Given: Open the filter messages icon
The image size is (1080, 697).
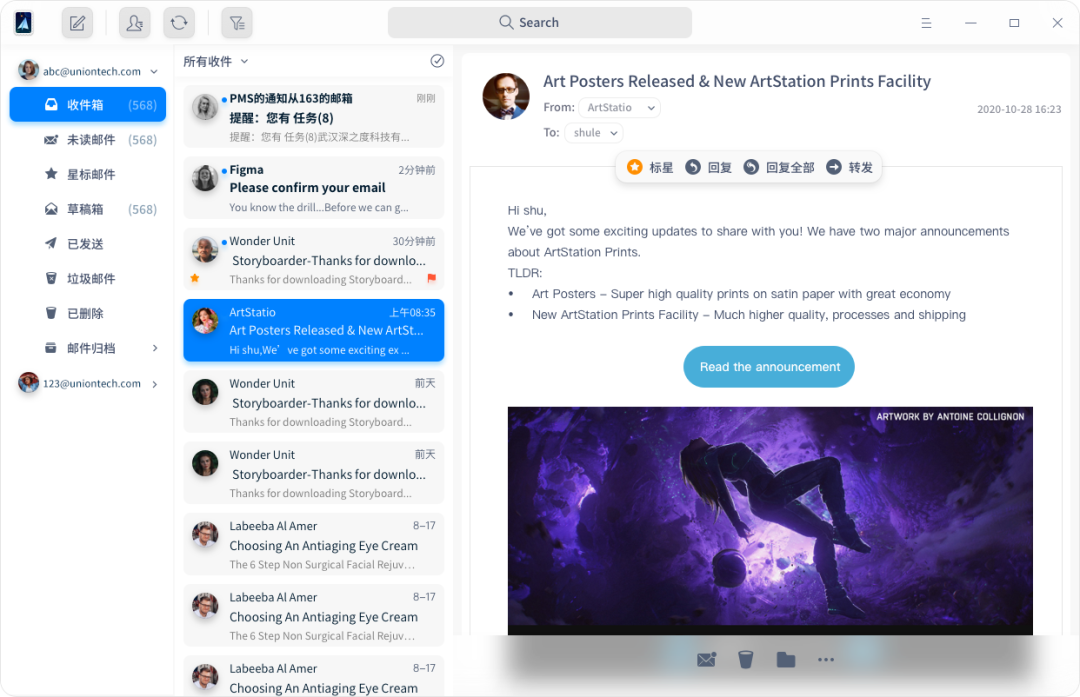Looking at the screenshot, I should [237, 23].
